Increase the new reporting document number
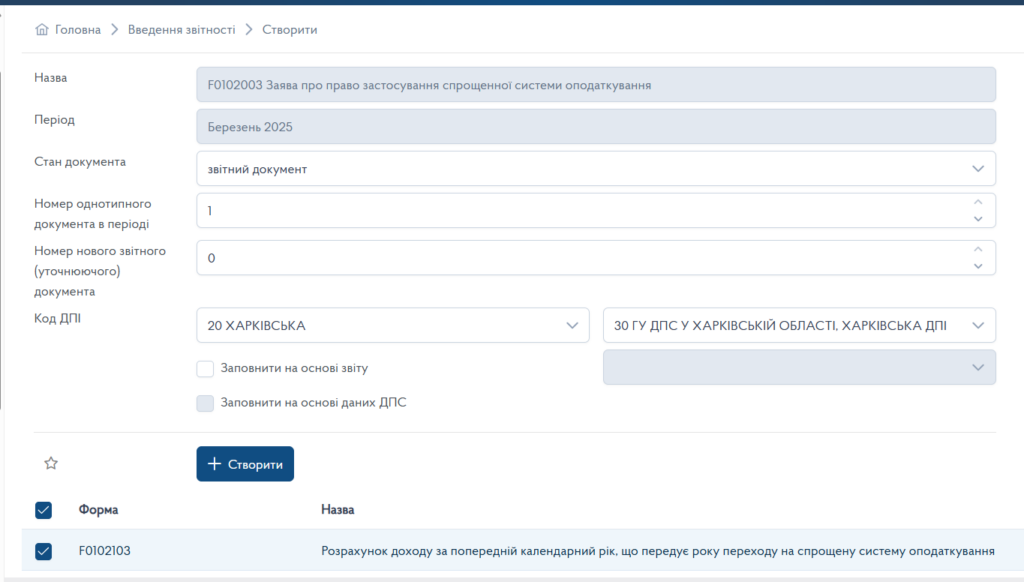Screen dimensions: 1024x582 978,250
